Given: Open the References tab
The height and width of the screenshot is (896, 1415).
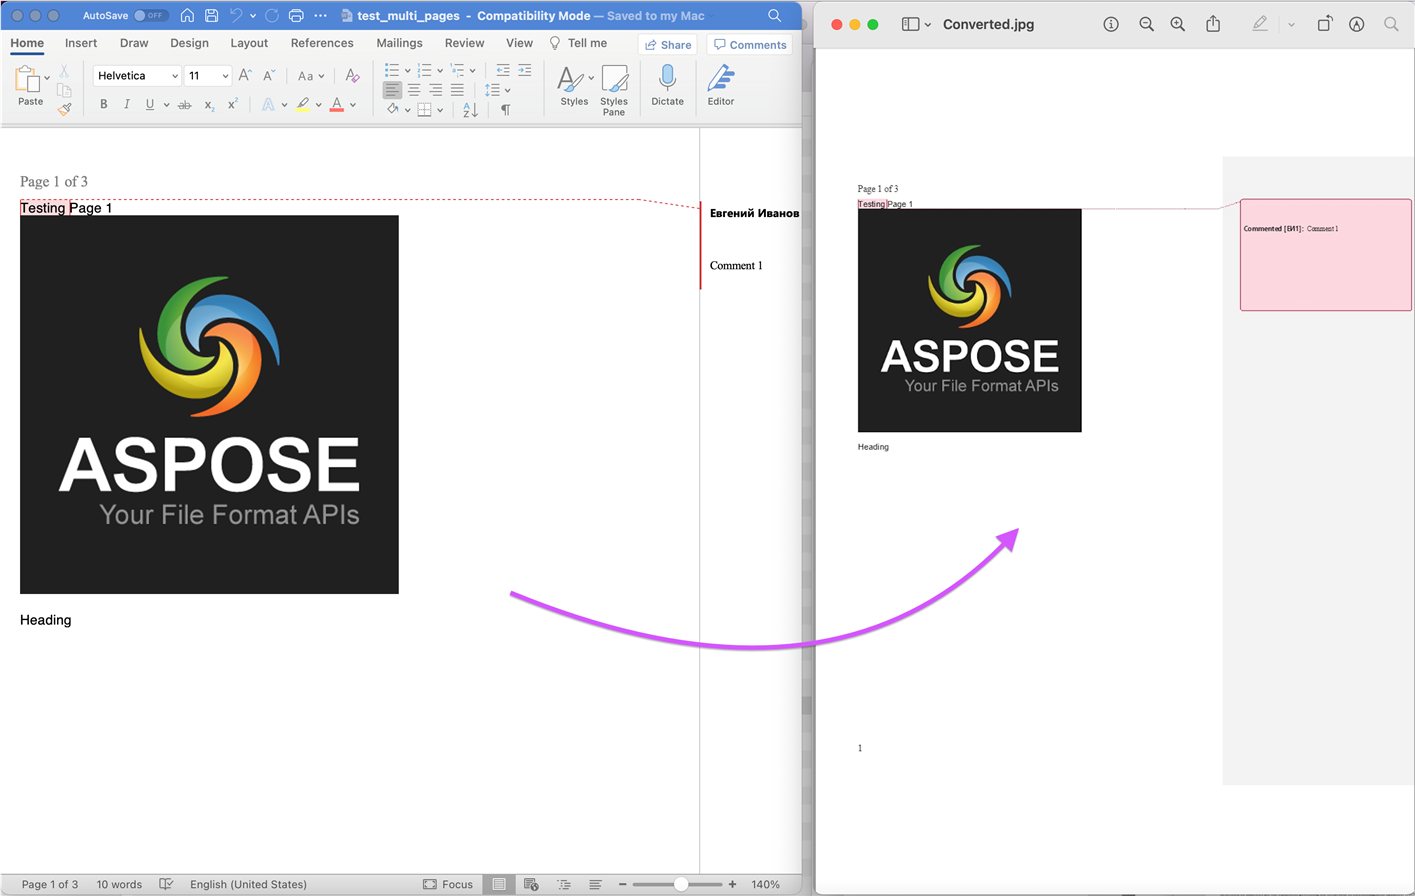Looking at the screenshot, I should click(322, 43).
